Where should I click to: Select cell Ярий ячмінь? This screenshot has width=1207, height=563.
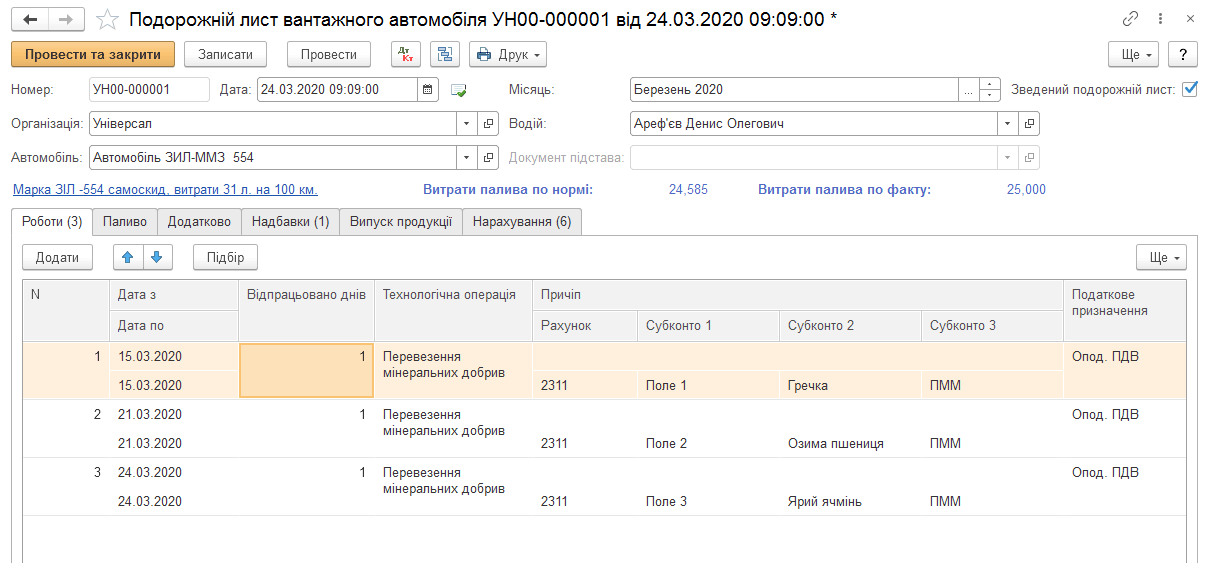(x=850, y=501)
